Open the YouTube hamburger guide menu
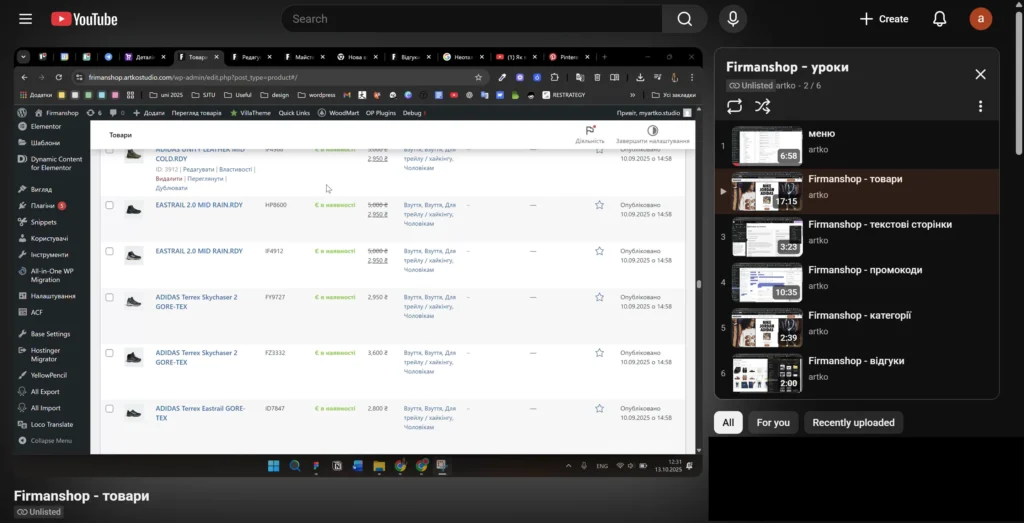 [x=25, y=19]
